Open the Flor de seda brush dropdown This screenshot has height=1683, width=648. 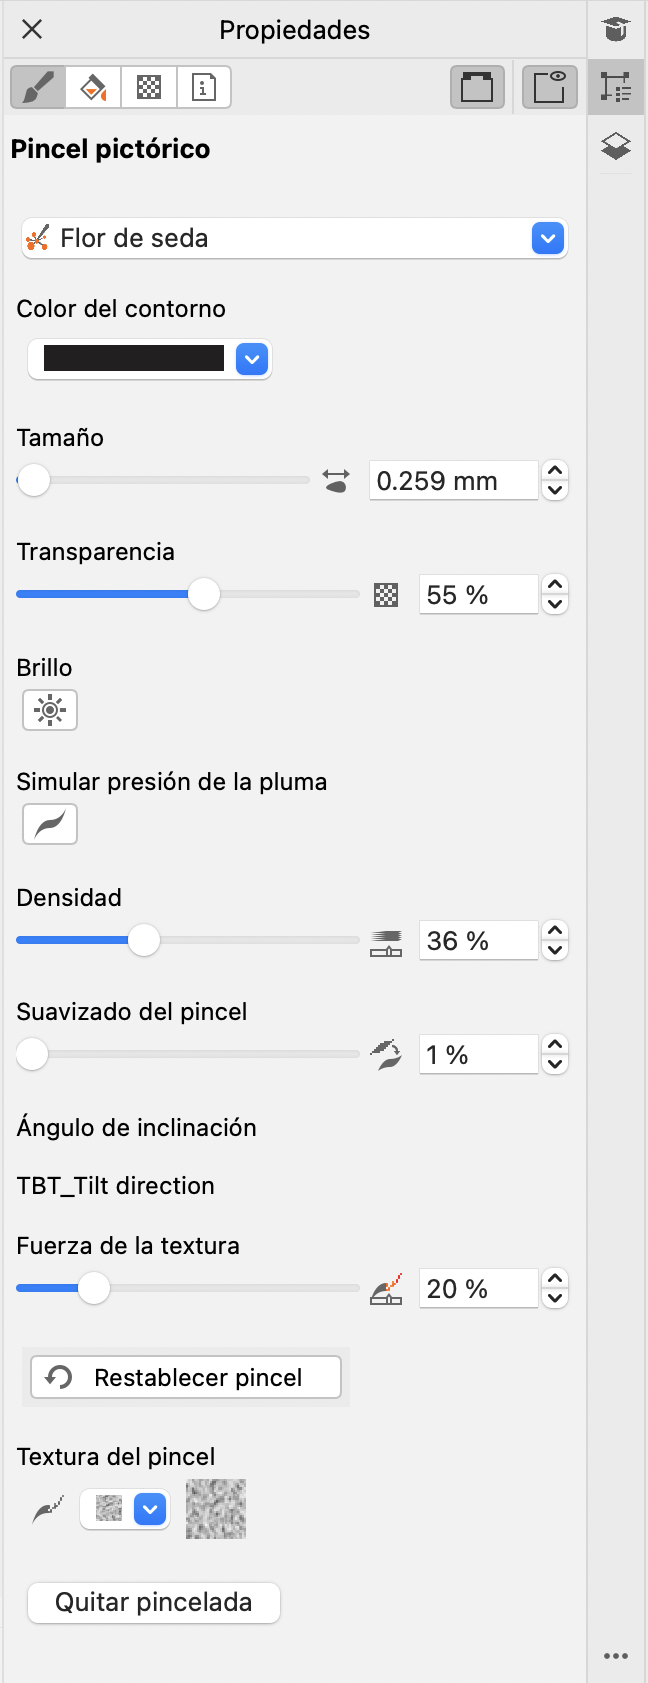click(x=548, y=239)
